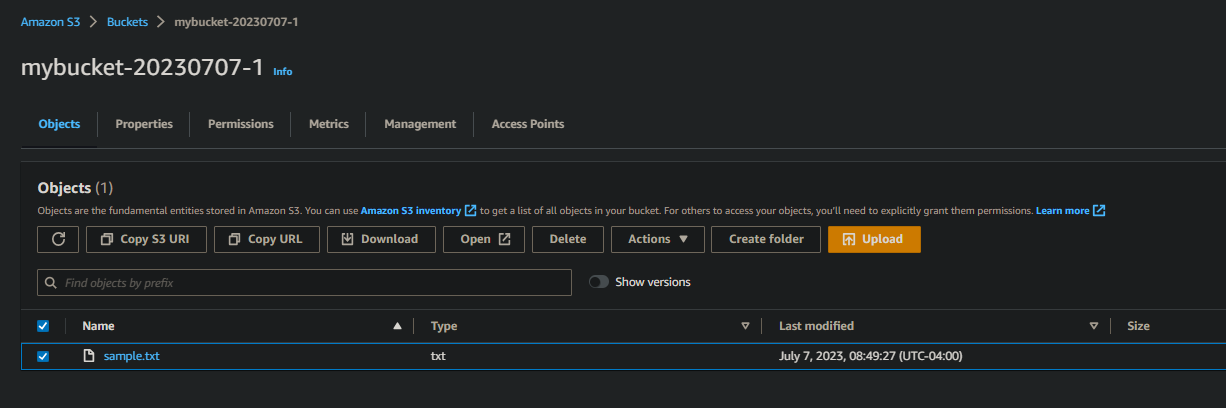Deselect the sample.txt checkbox

click(x=43, y=357)
